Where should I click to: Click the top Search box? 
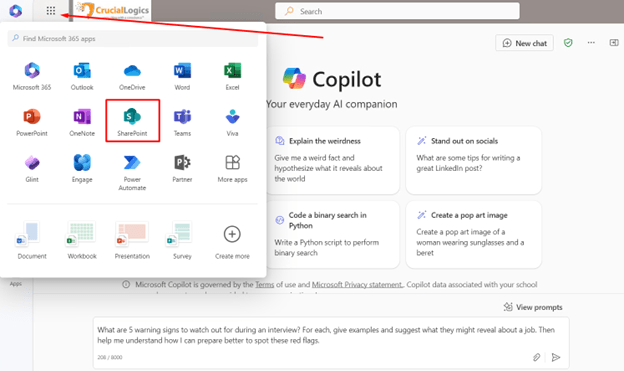pos(397,11)
